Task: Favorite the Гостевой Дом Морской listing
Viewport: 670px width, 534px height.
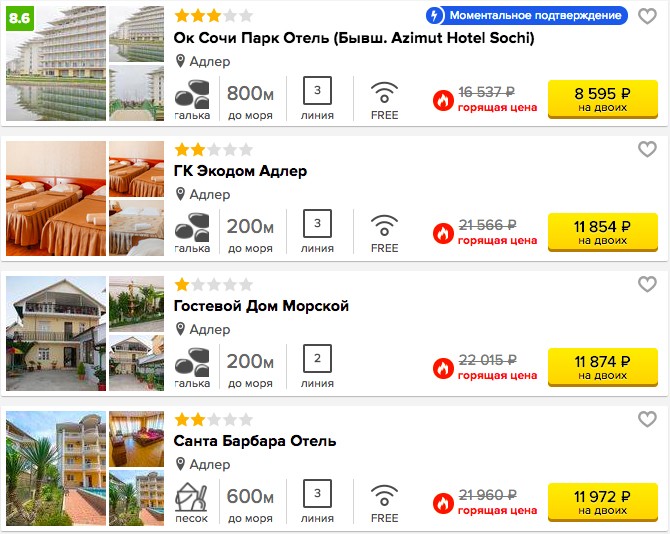Action: 647,284
